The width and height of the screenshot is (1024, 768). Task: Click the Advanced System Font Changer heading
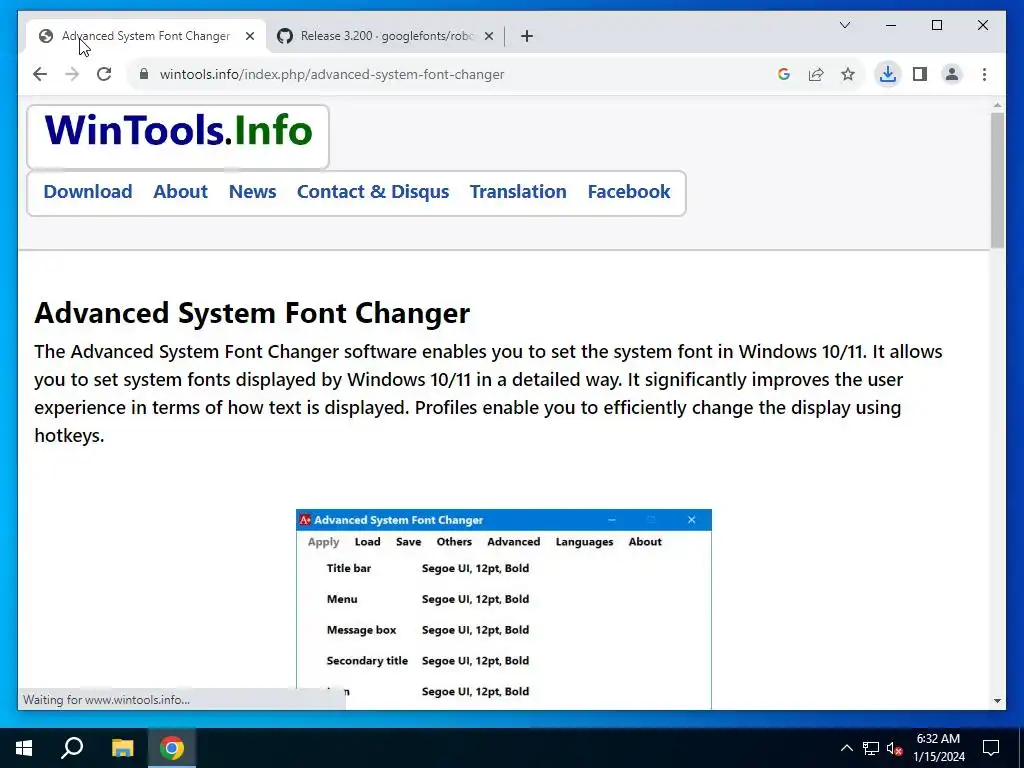click(252, 313)
